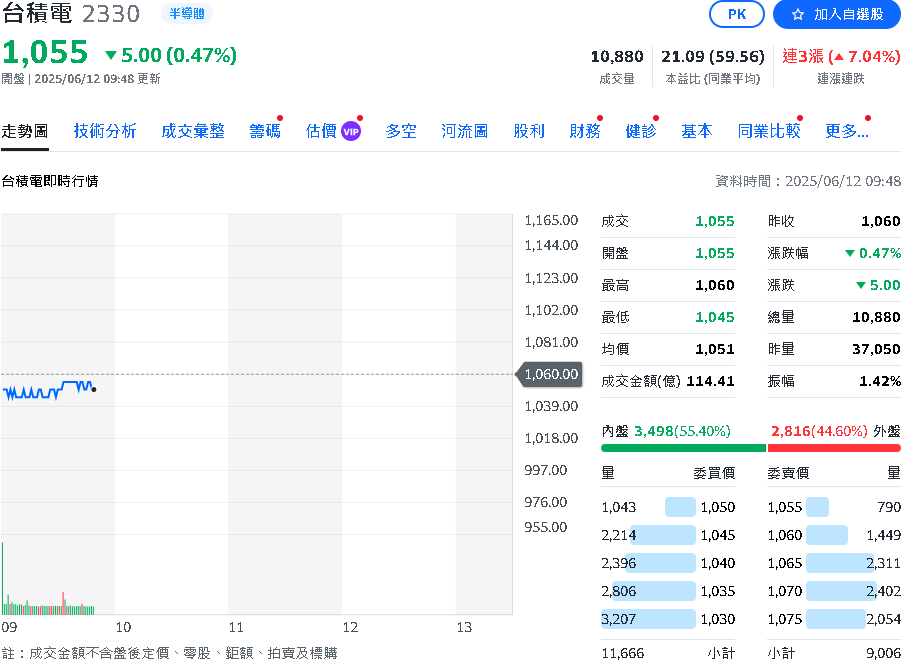View the 股利 dividend tab
Screen dimensions: 904x665
tap(529, 131)
